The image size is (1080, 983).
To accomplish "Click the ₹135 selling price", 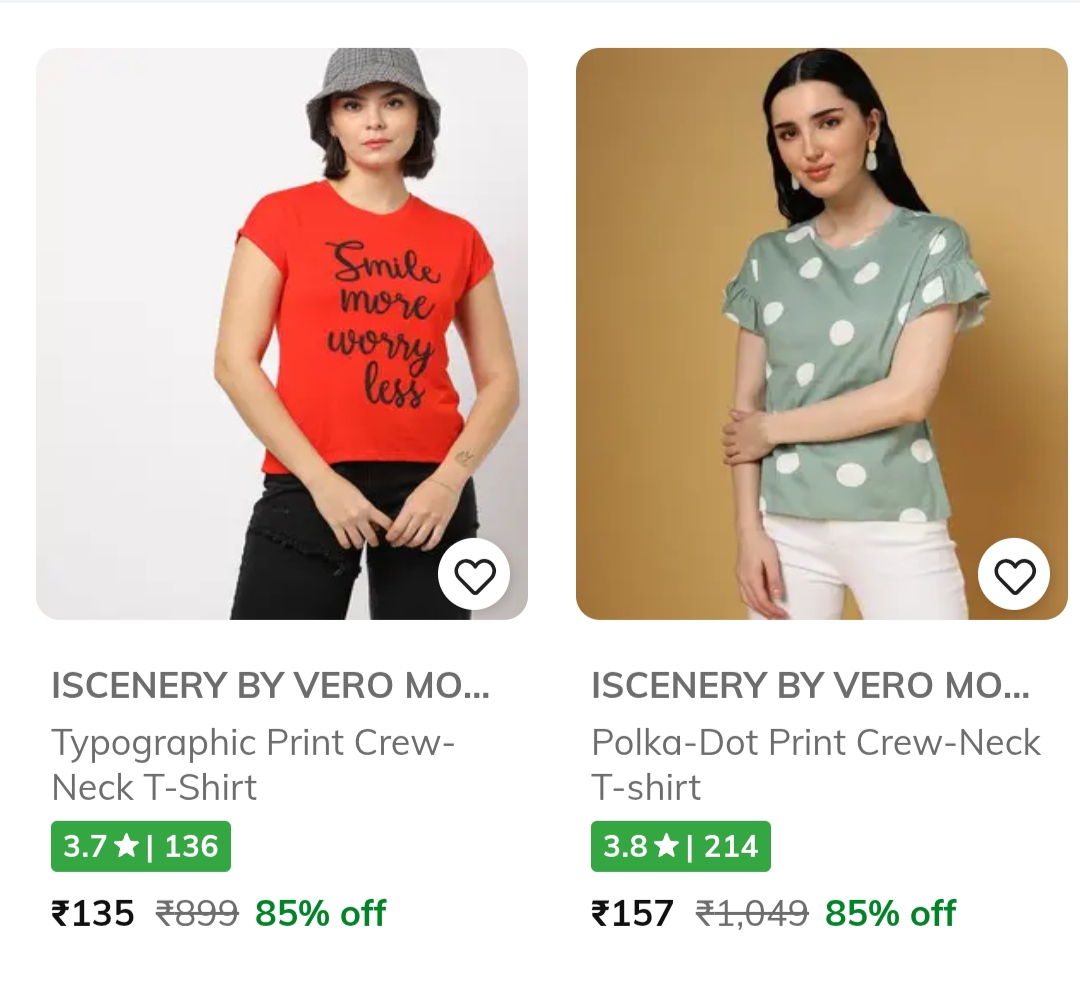I will pos(93,913).
